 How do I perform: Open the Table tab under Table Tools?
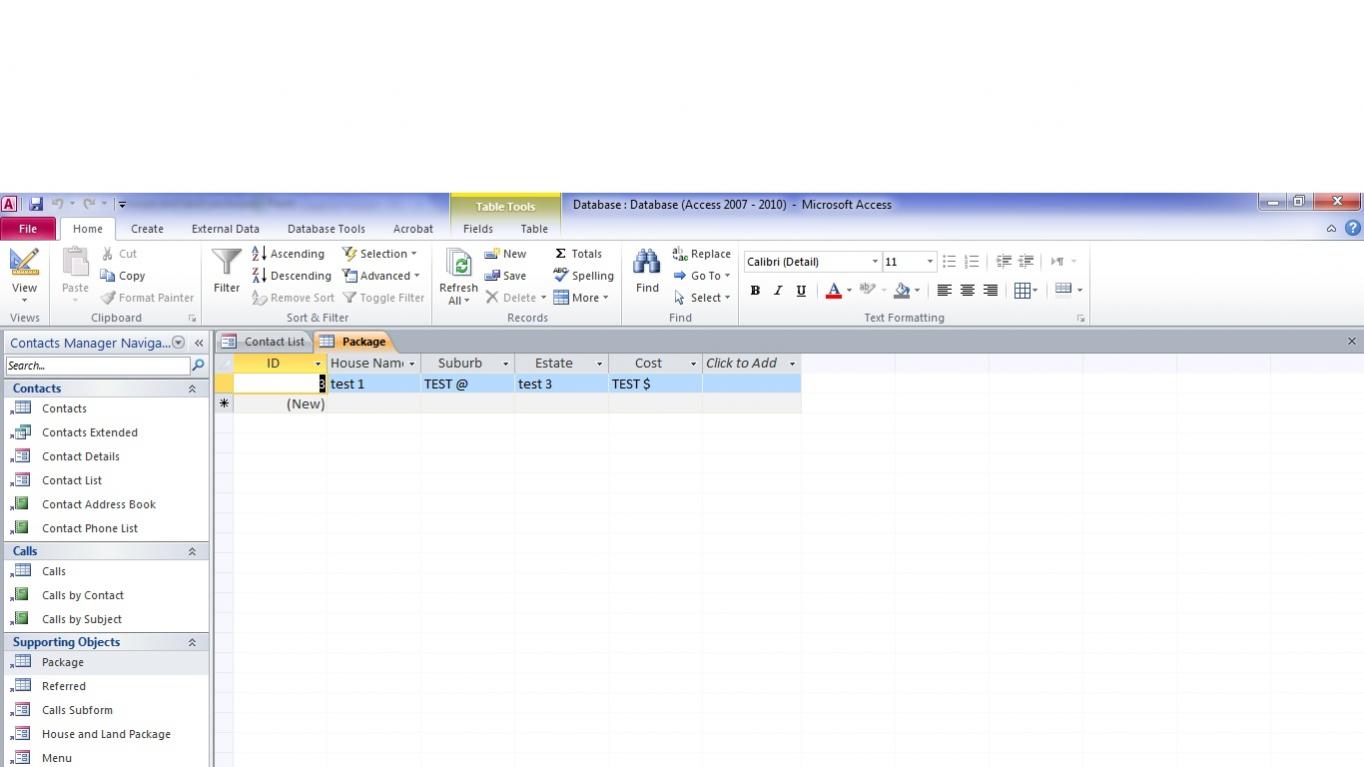click(534, 229)
